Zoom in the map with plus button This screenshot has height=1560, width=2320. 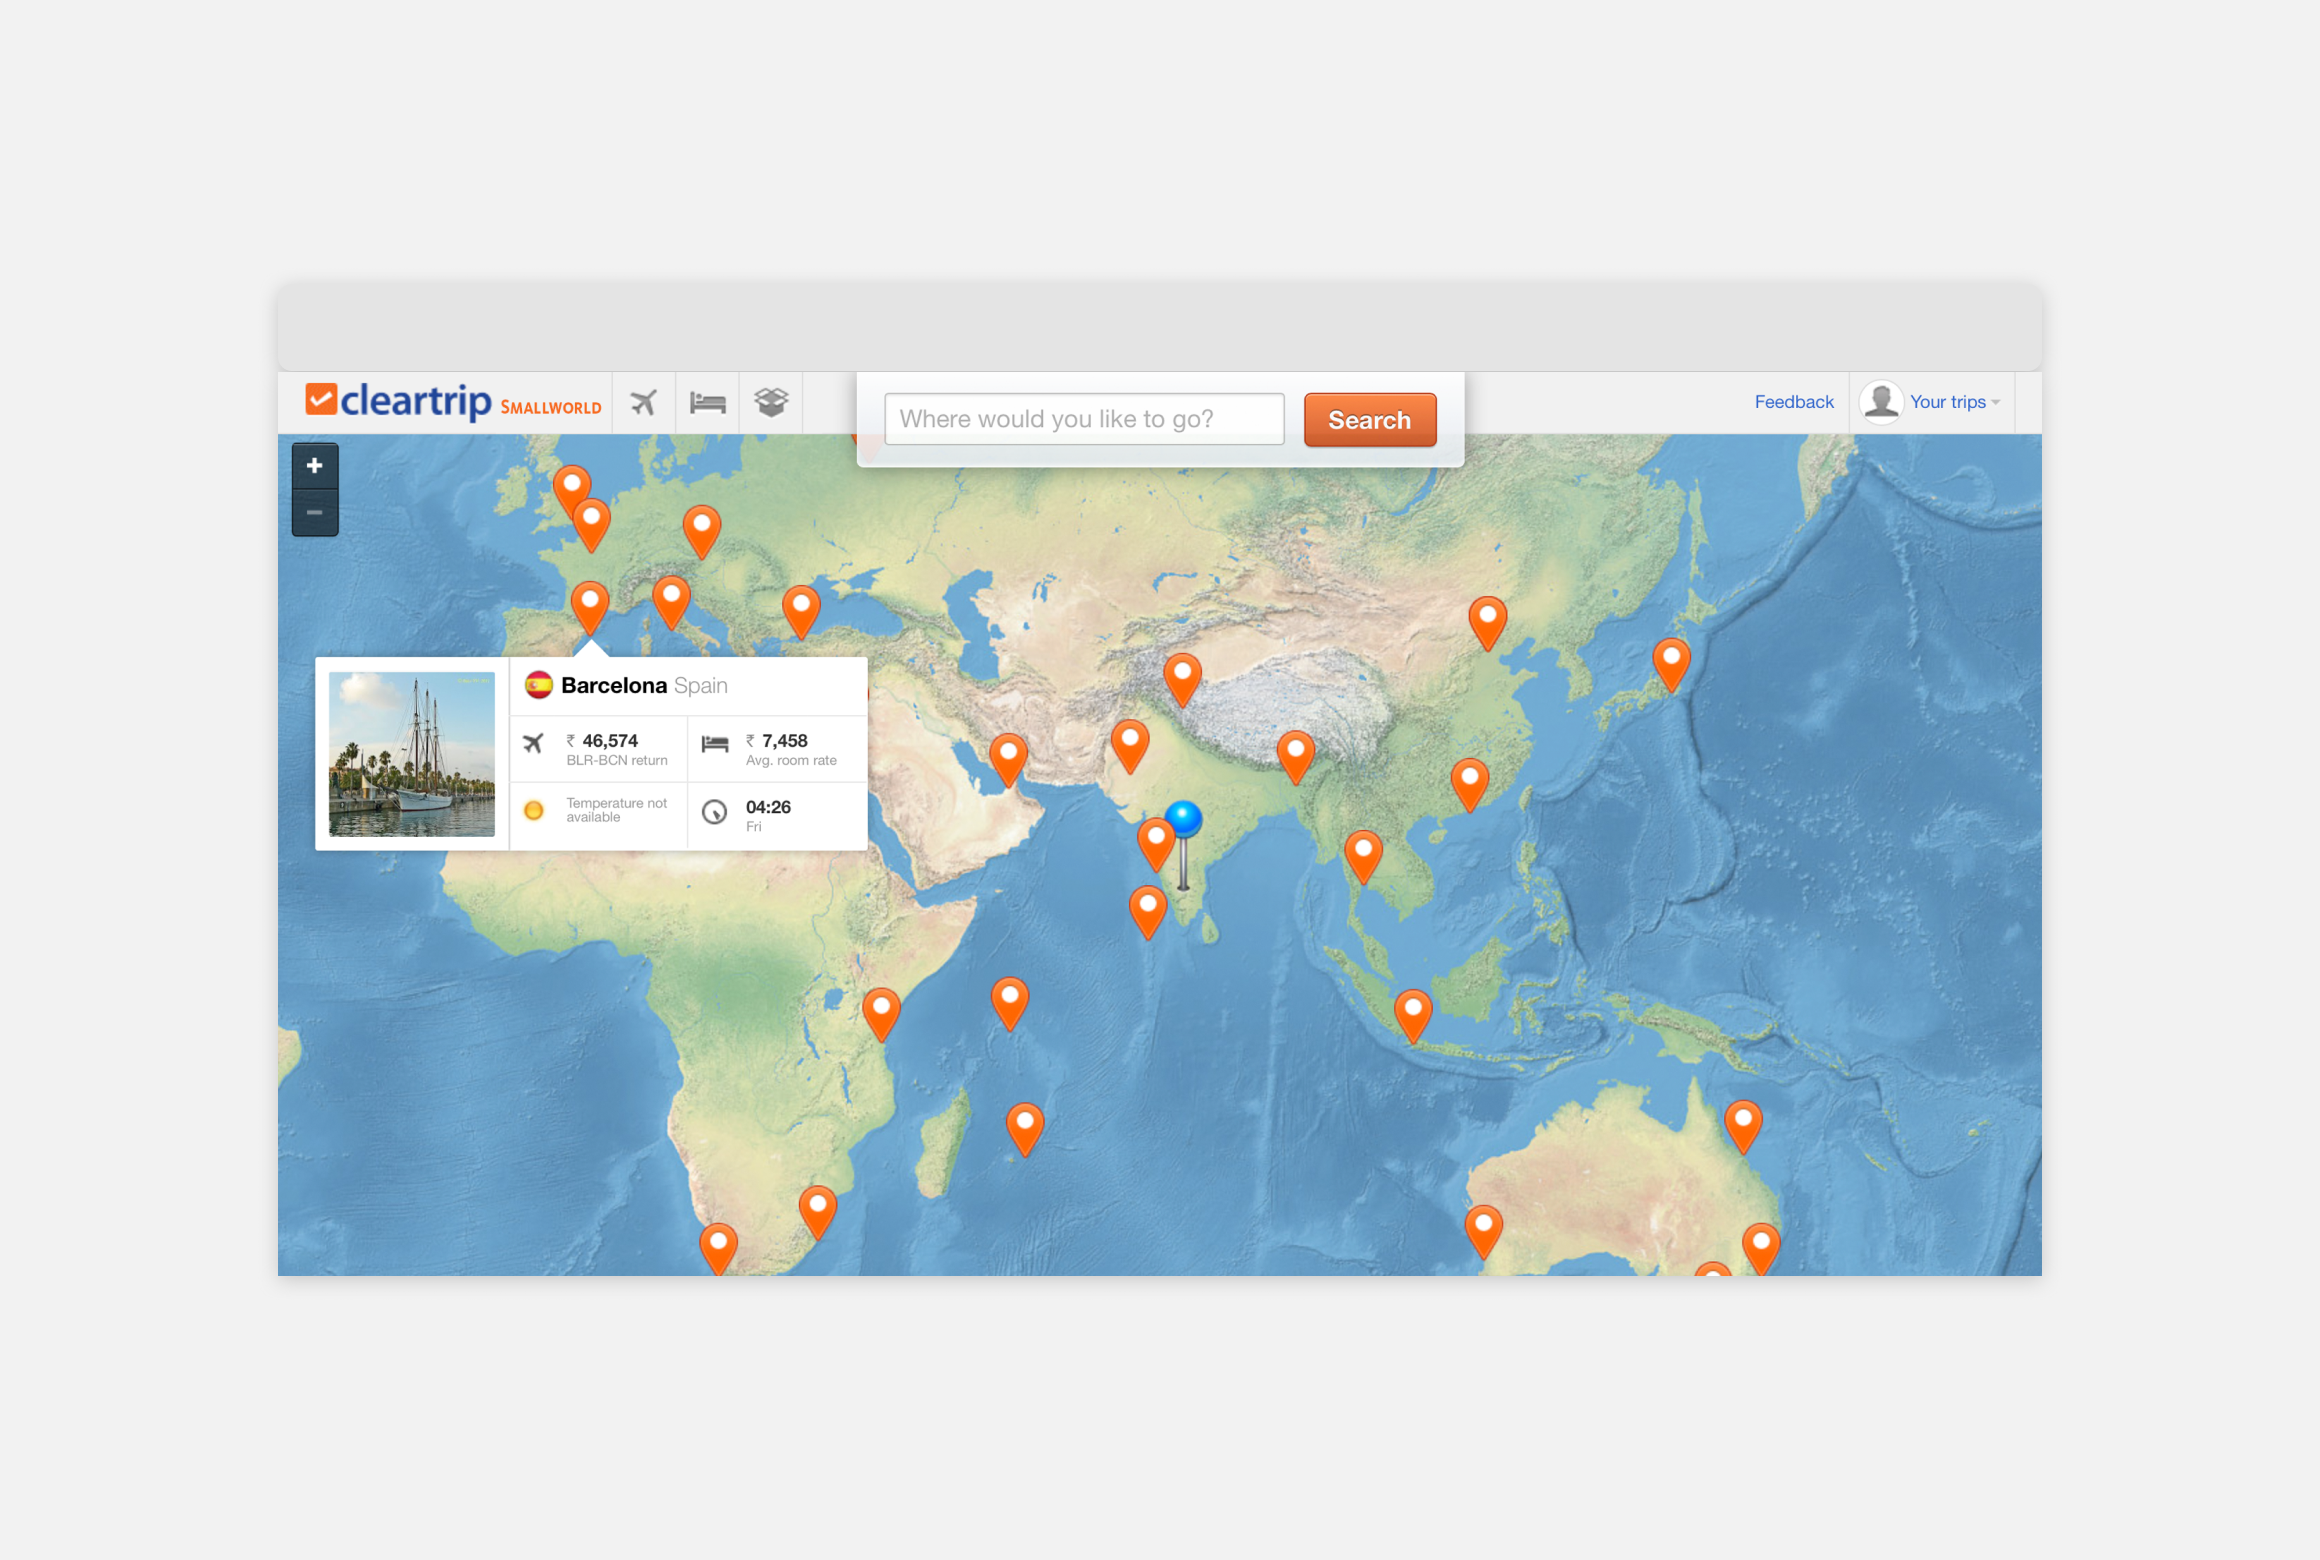pyautogui.click(x=314, y=466)
